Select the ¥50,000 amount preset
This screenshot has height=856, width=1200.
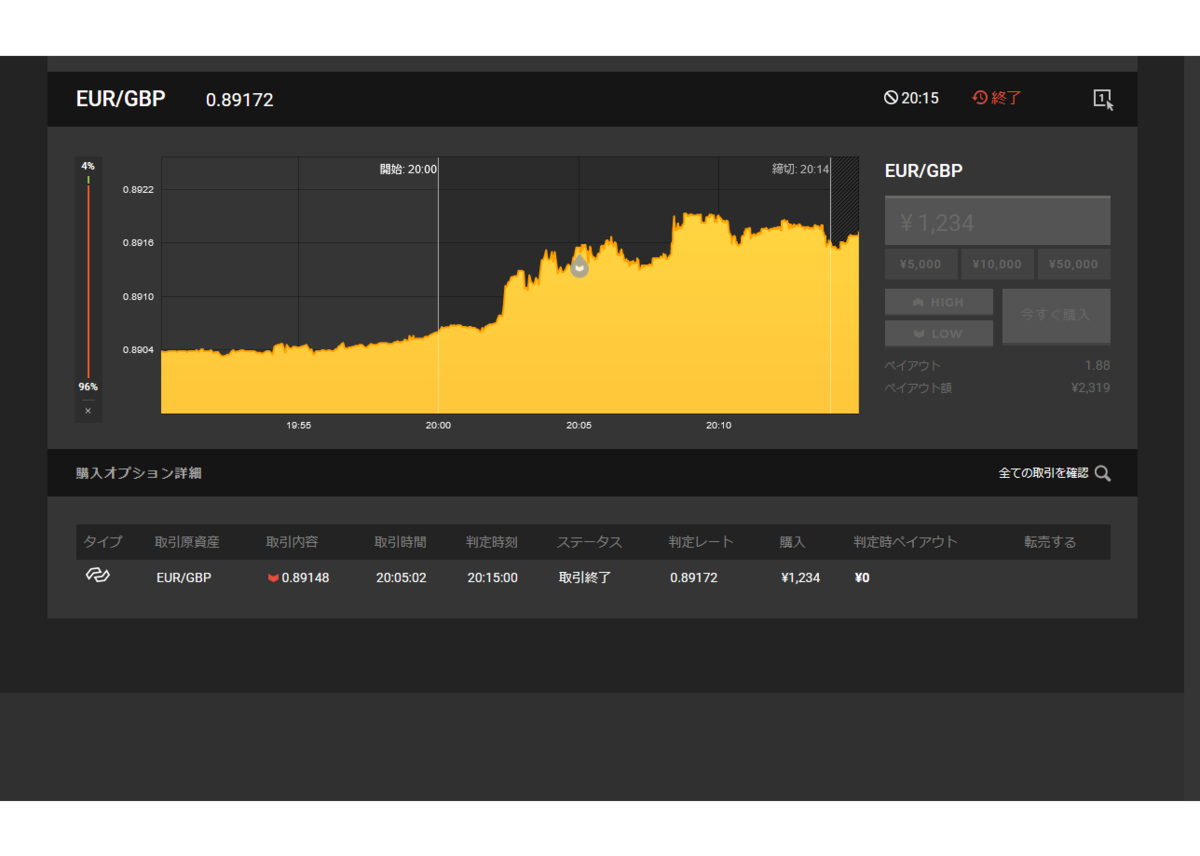(1074, 264)
